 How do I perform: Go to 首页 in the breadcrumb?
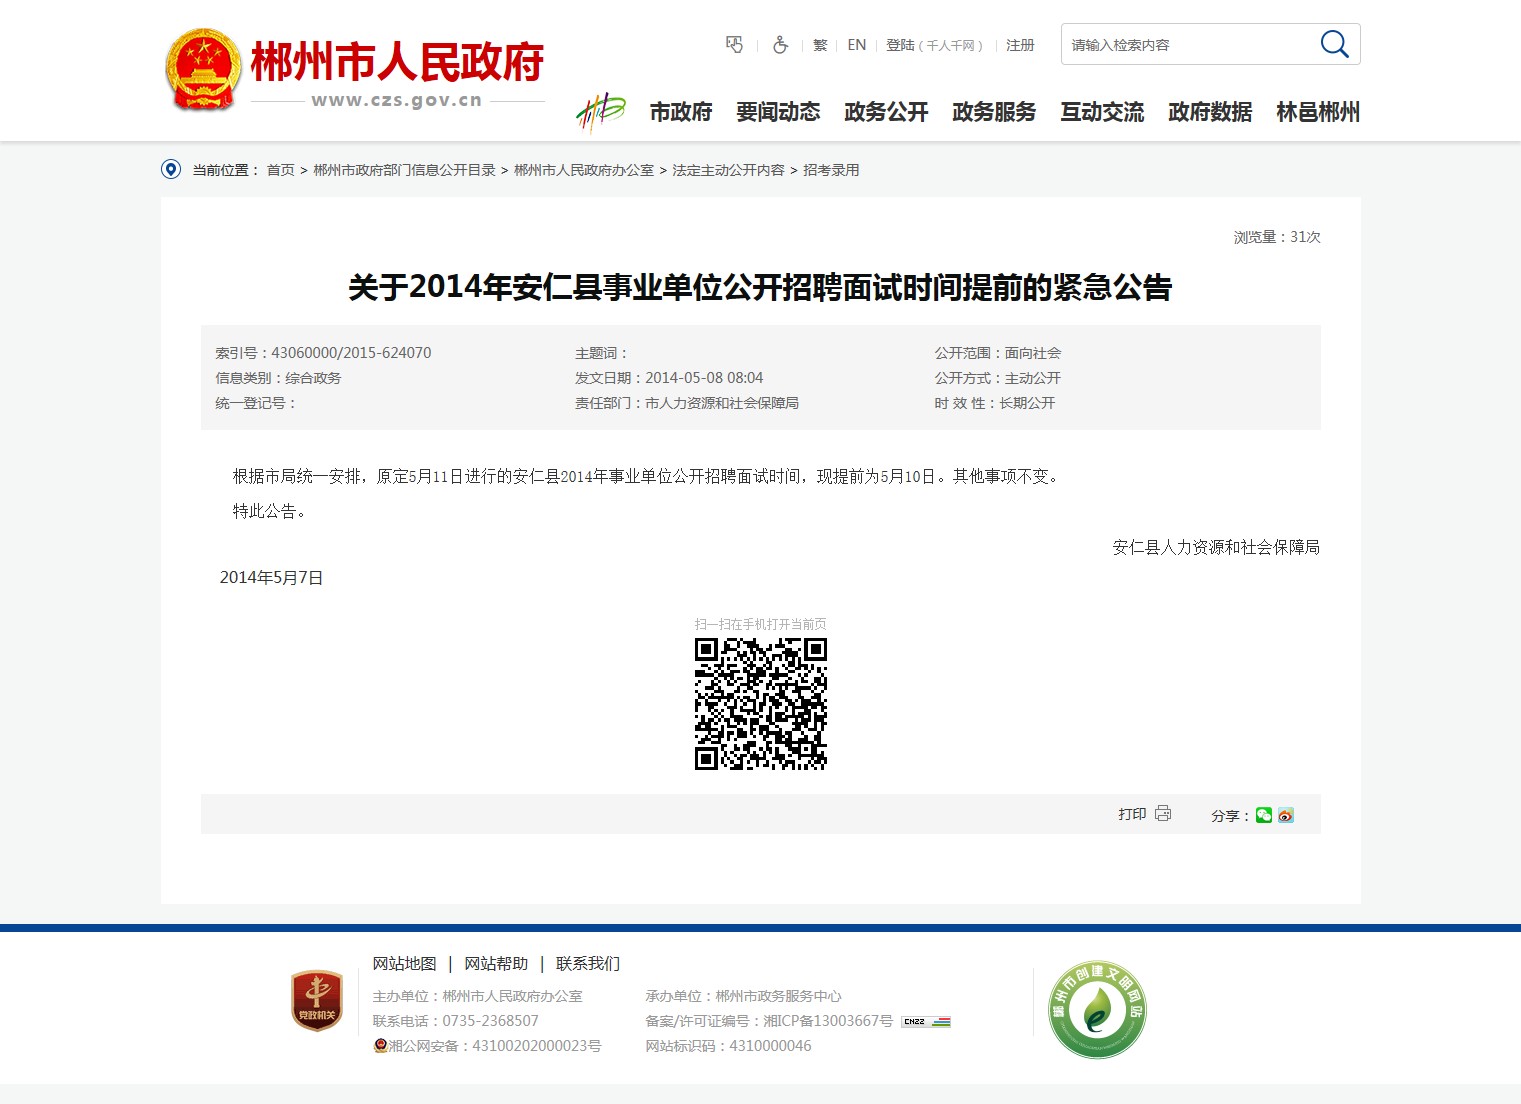point(280,170)
